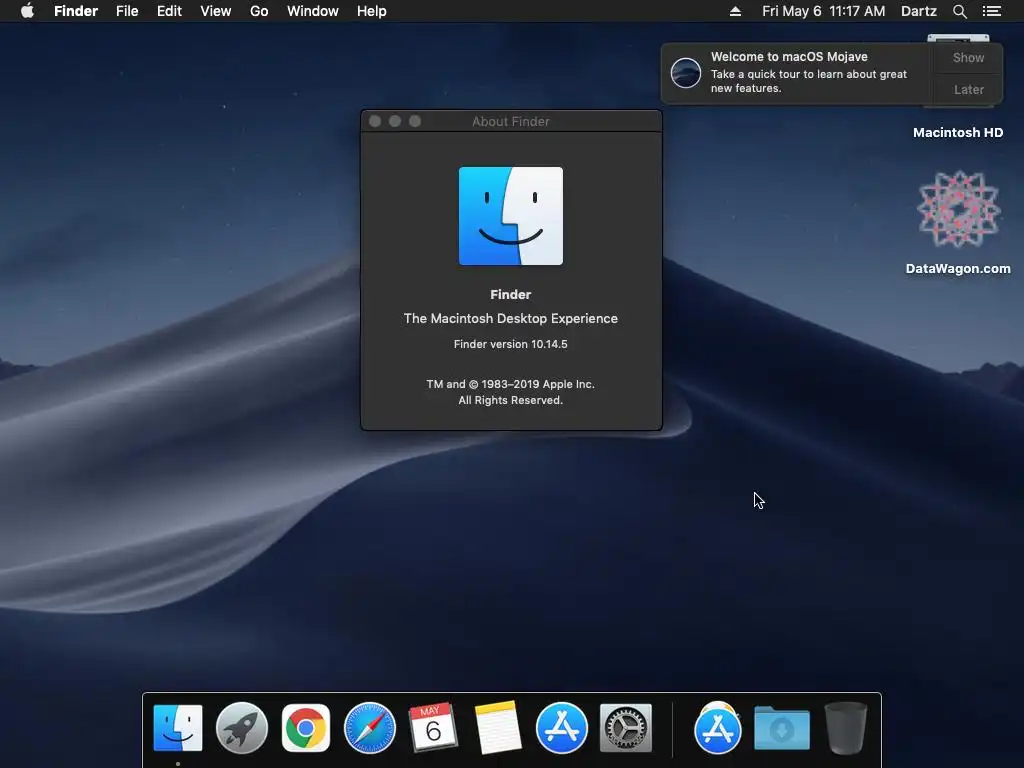Open the Window menu
The width and height of the screenshot is (1024, 768).
(313, 11)
